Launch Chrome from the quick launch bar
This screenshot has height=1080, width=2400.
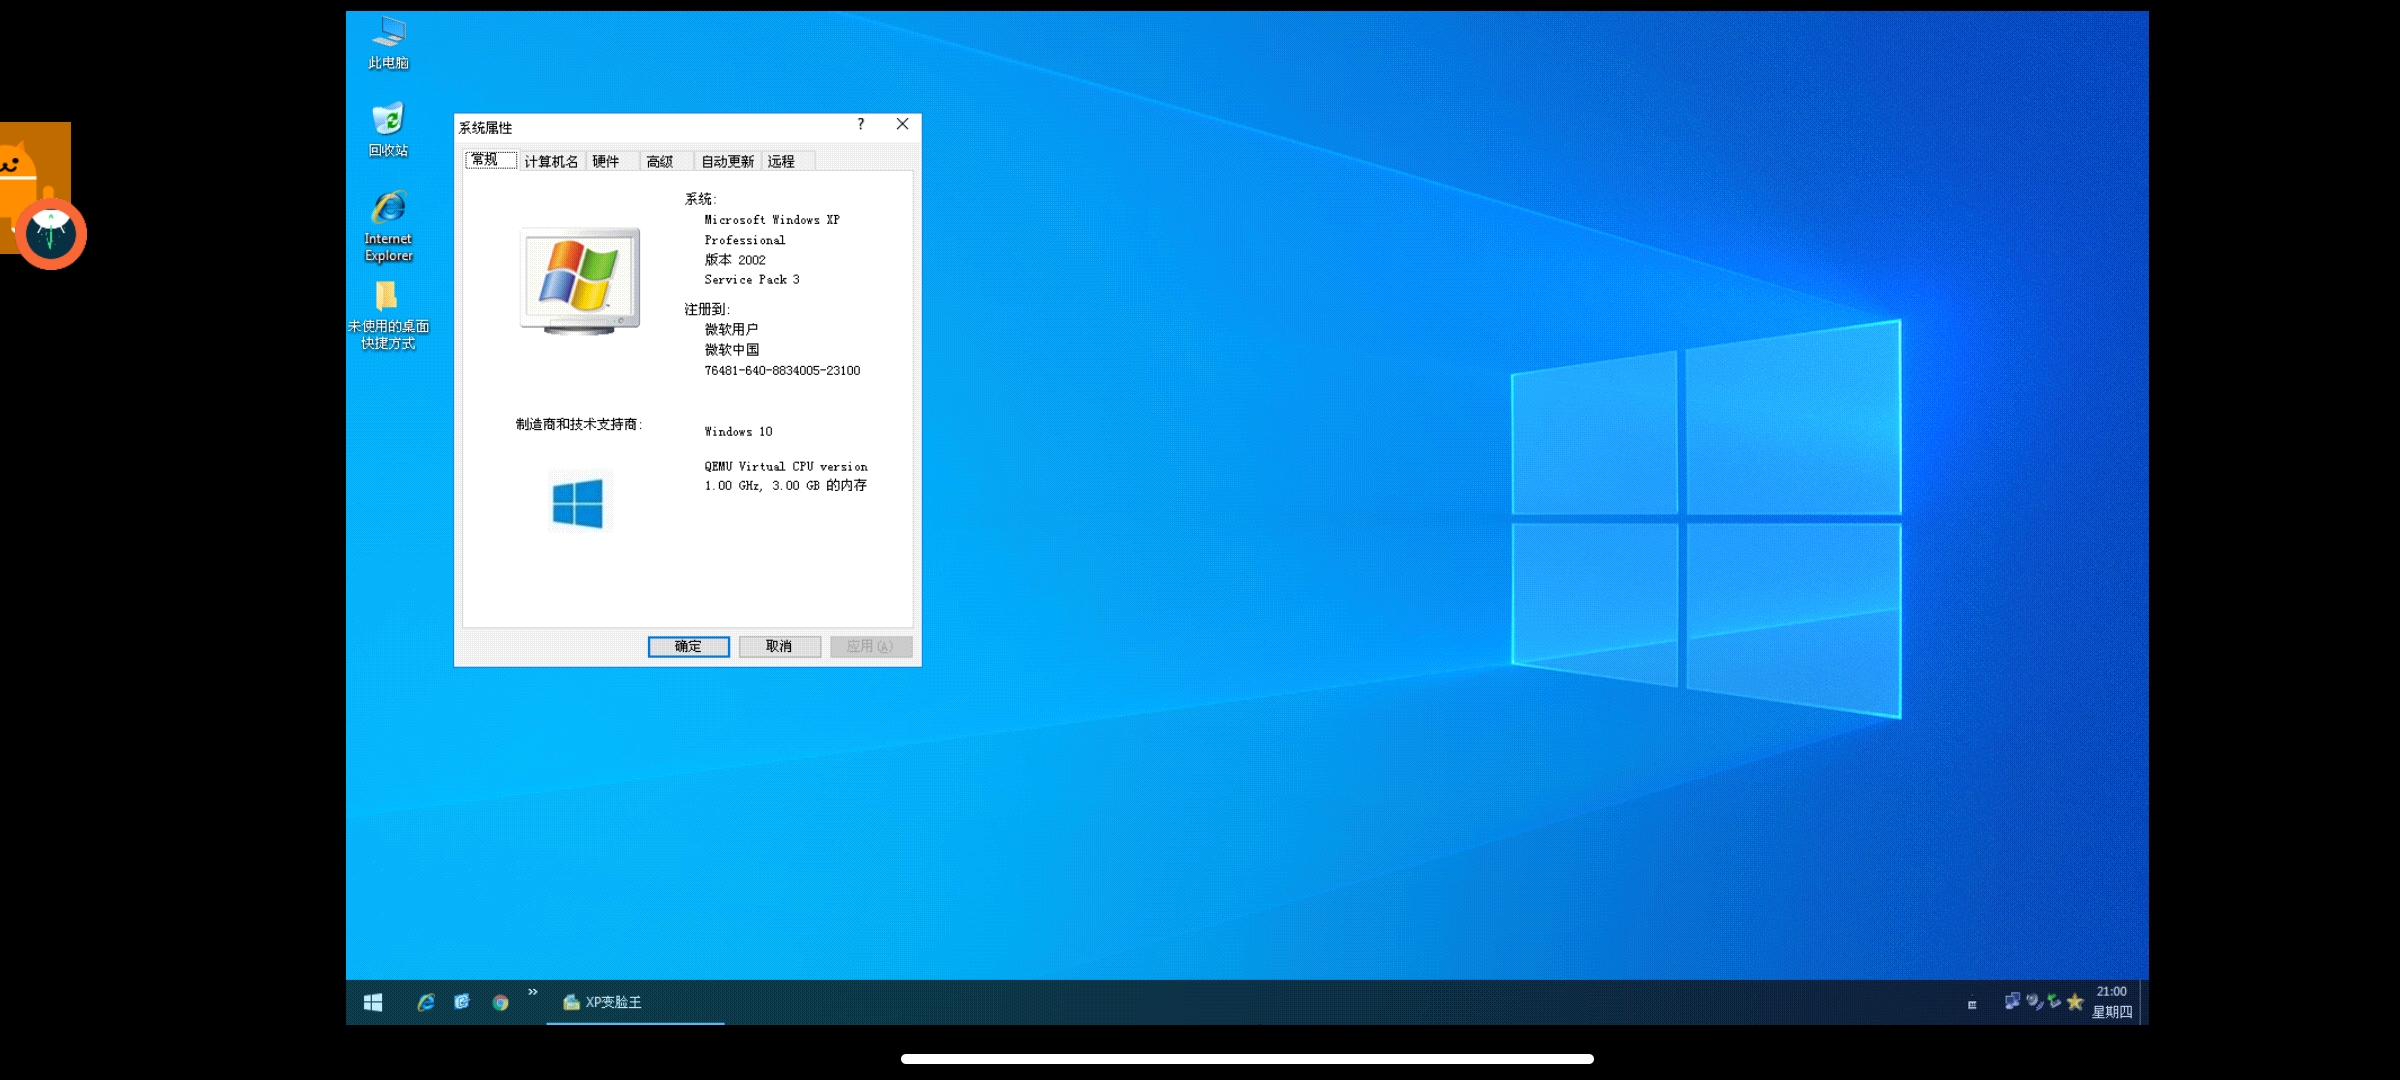point(500,1002)
